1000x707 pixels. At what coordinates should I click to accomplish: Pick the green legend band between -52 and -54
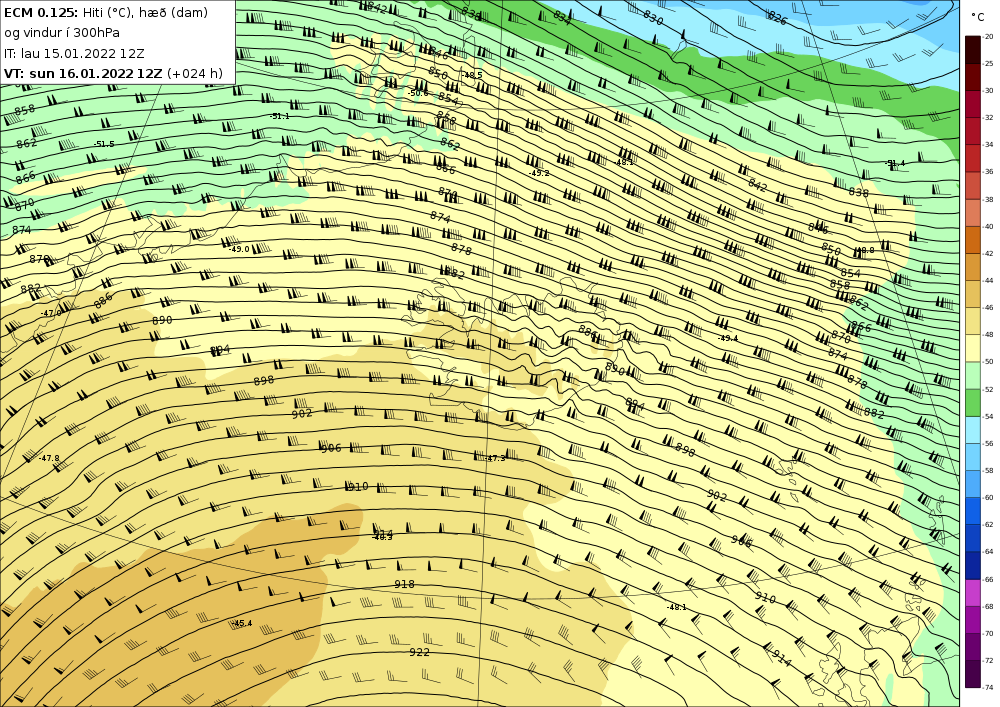coord(973,403)
